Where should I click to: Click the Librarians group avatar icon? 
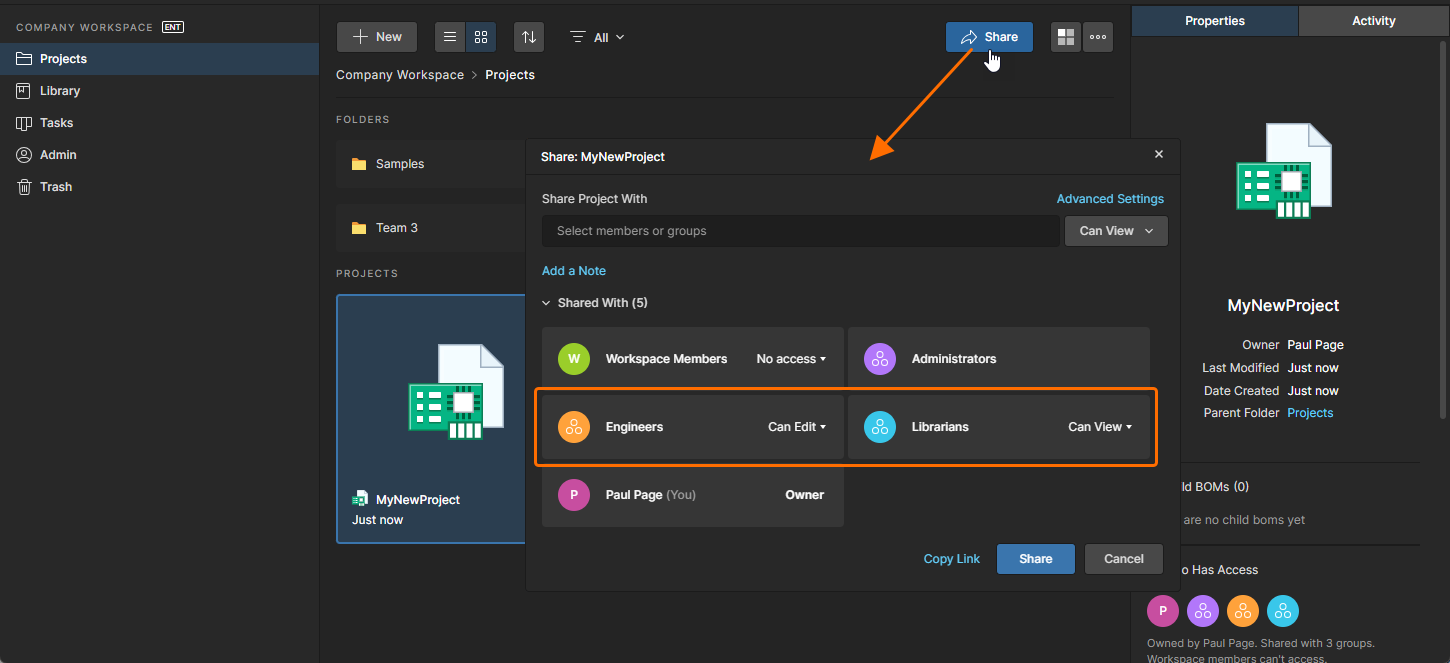click(x=880, y=427)
